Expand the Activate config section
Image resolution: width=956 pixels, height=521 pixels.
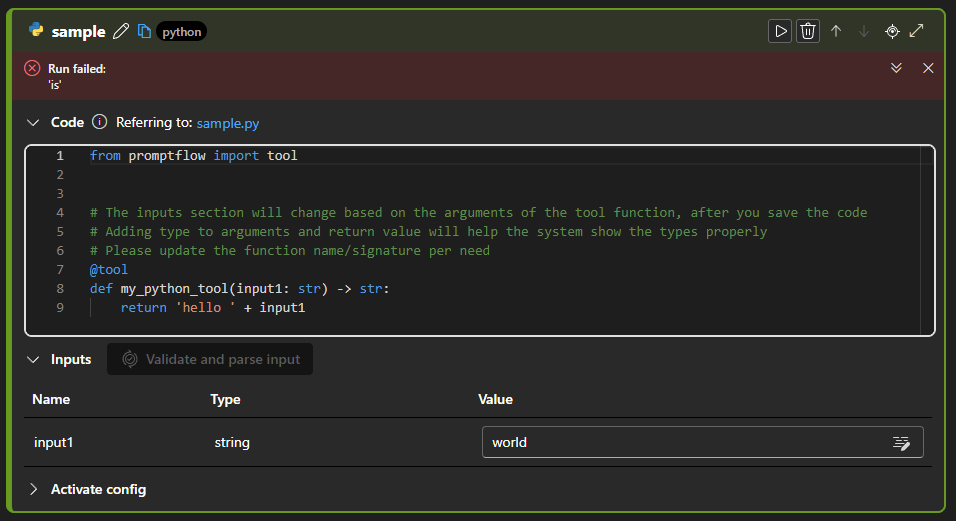coord(34,489)
